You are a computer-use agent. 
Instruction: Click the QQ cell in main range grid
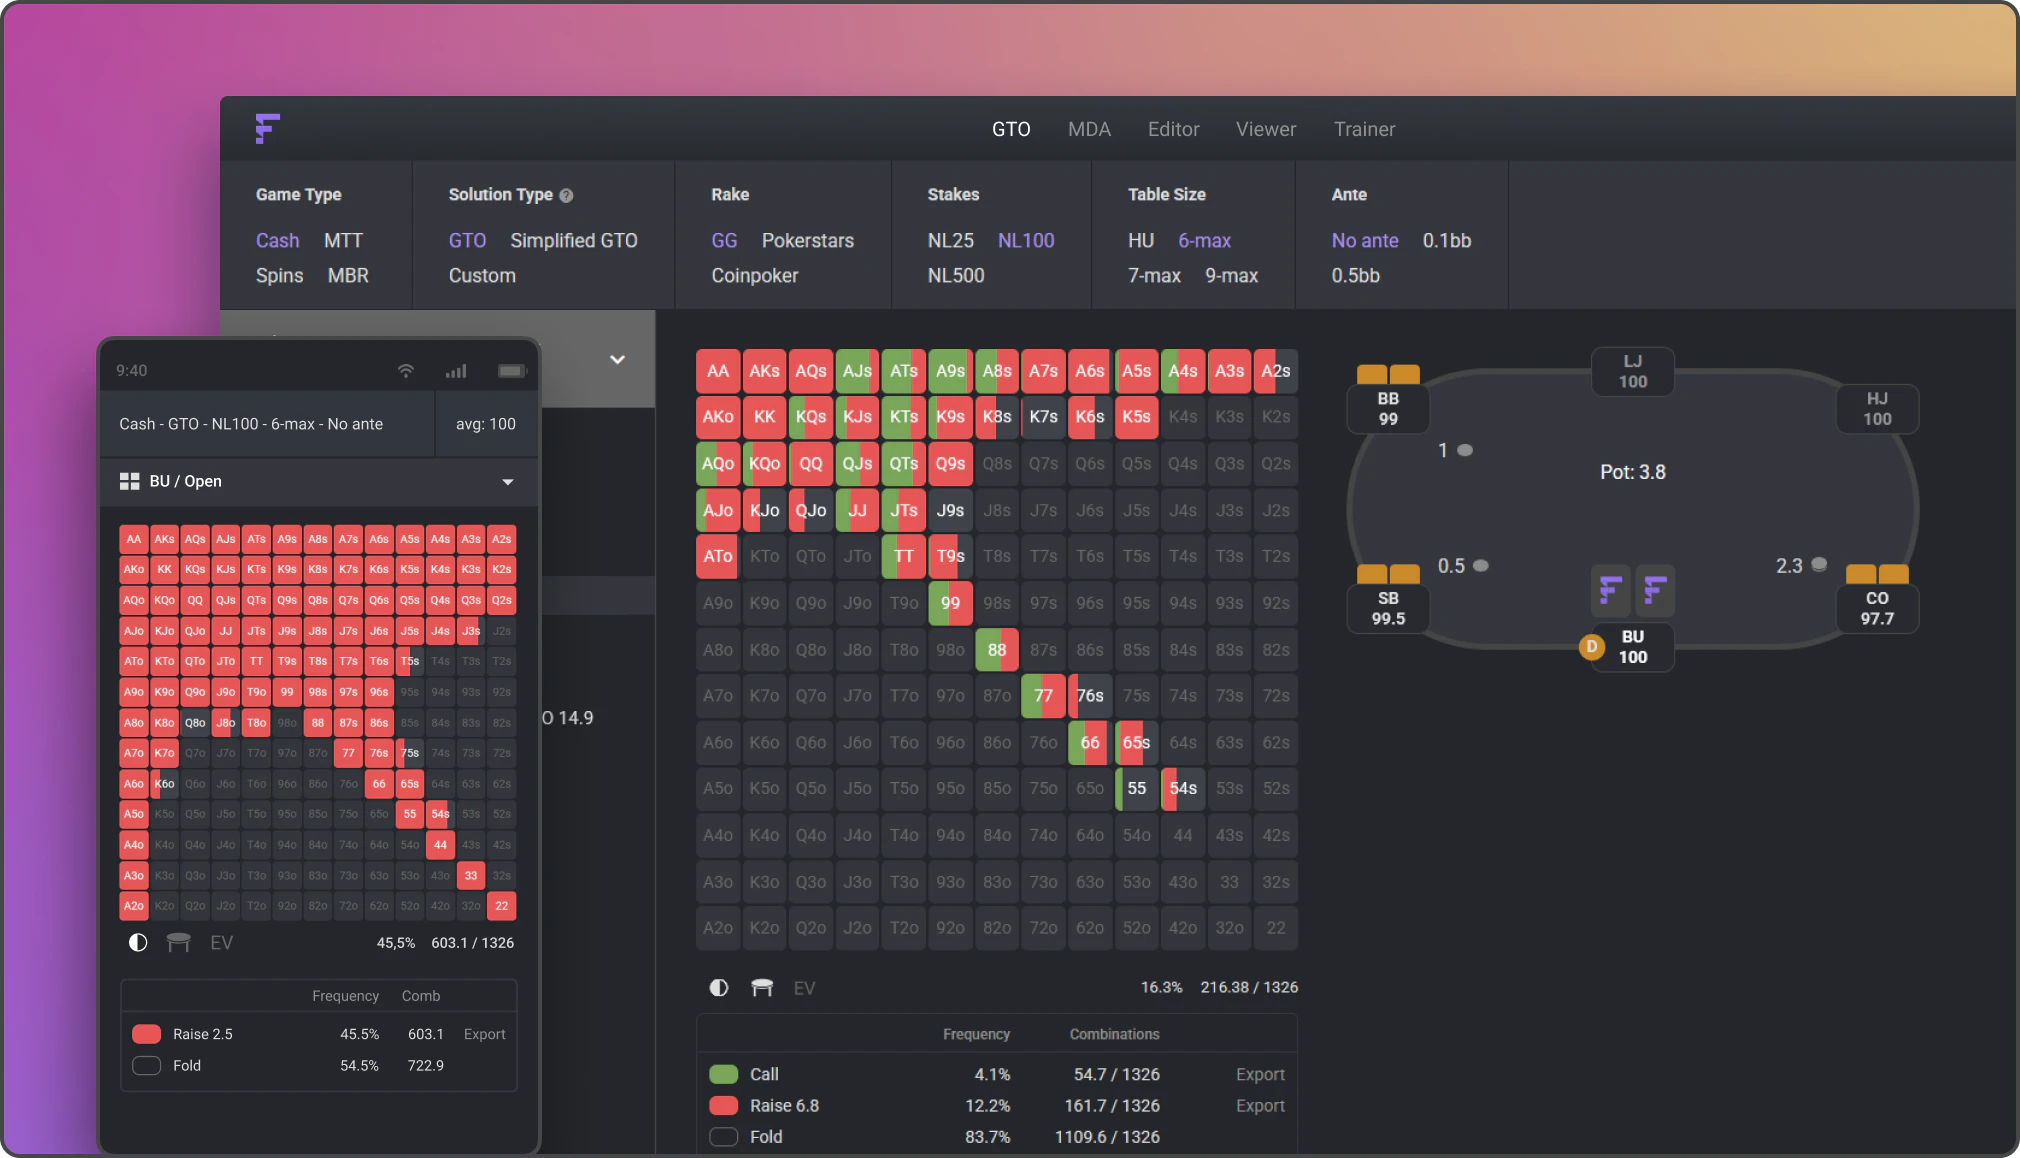811,464
